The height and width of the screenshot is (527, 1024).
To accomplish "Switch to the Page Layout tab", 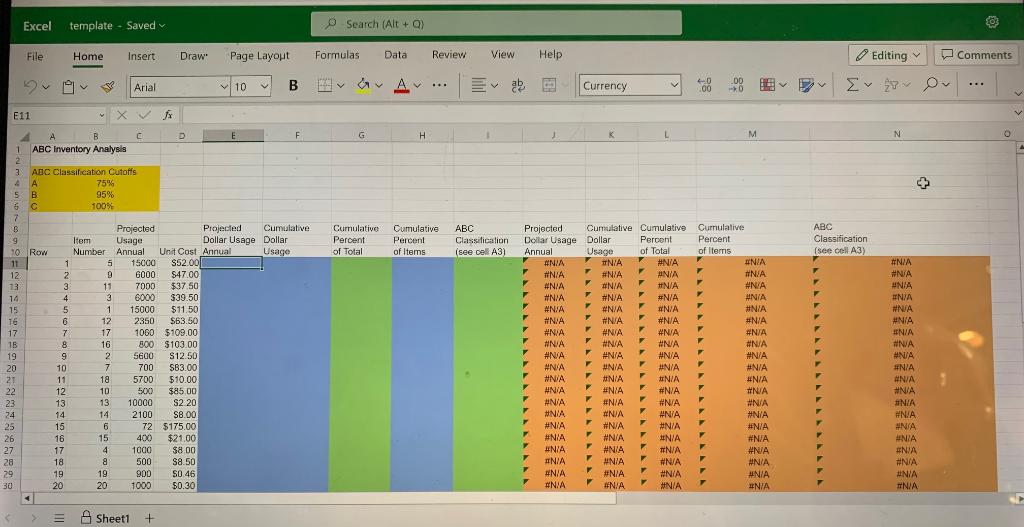I will (259, 56).
